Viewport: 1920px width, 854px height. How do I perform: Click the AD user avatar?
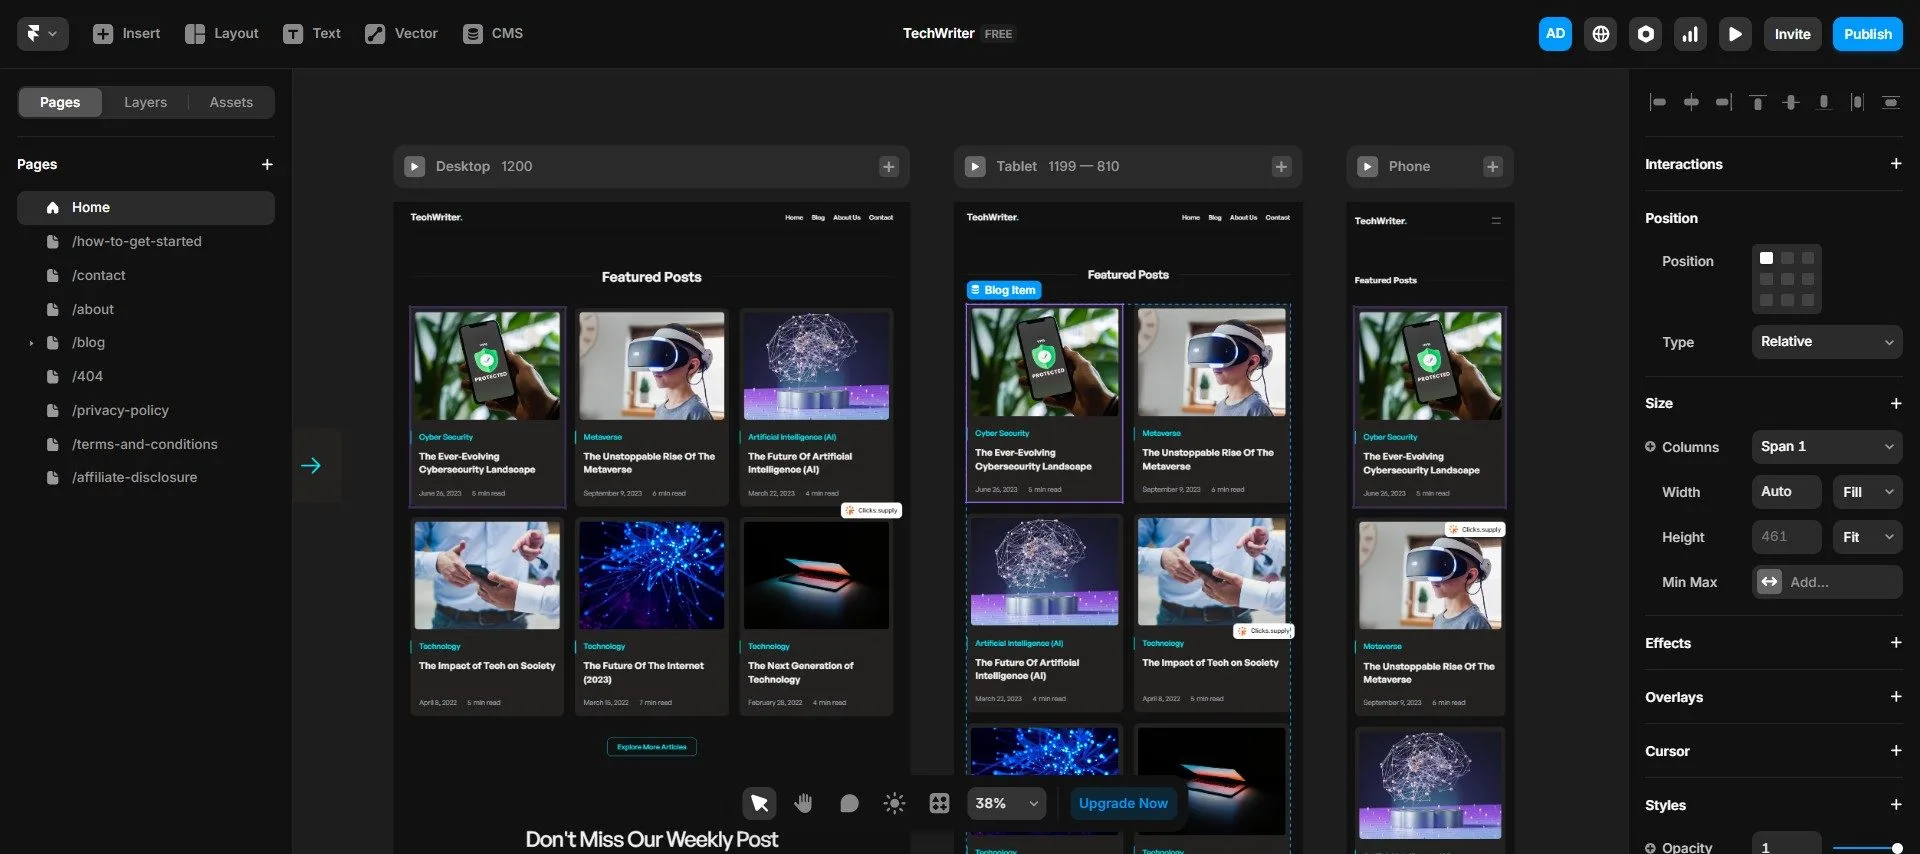click(1555, 34)
